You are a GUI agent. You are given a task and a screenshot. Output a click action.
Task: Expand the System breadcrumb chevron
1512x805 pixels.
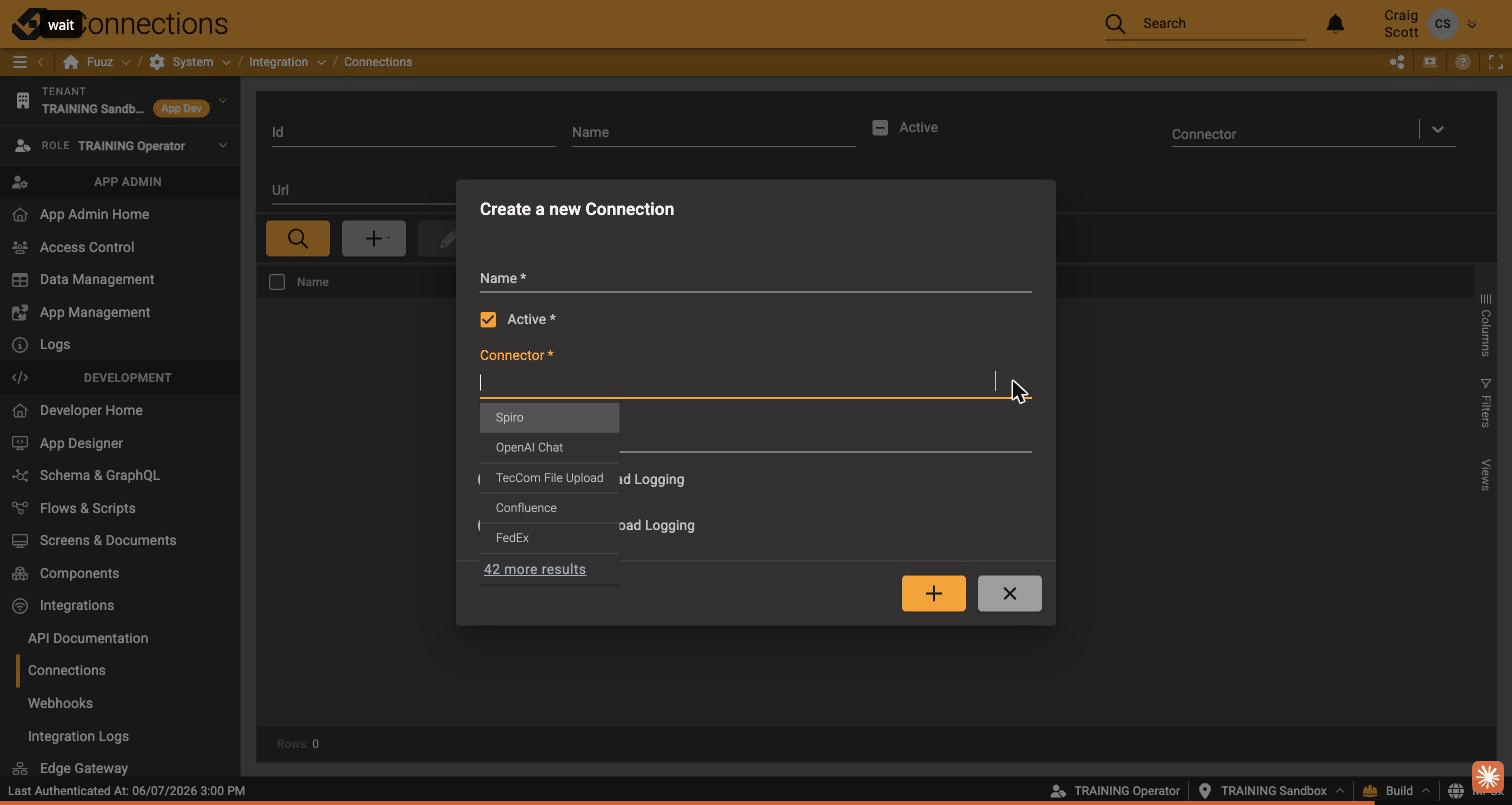click(226, 62)
